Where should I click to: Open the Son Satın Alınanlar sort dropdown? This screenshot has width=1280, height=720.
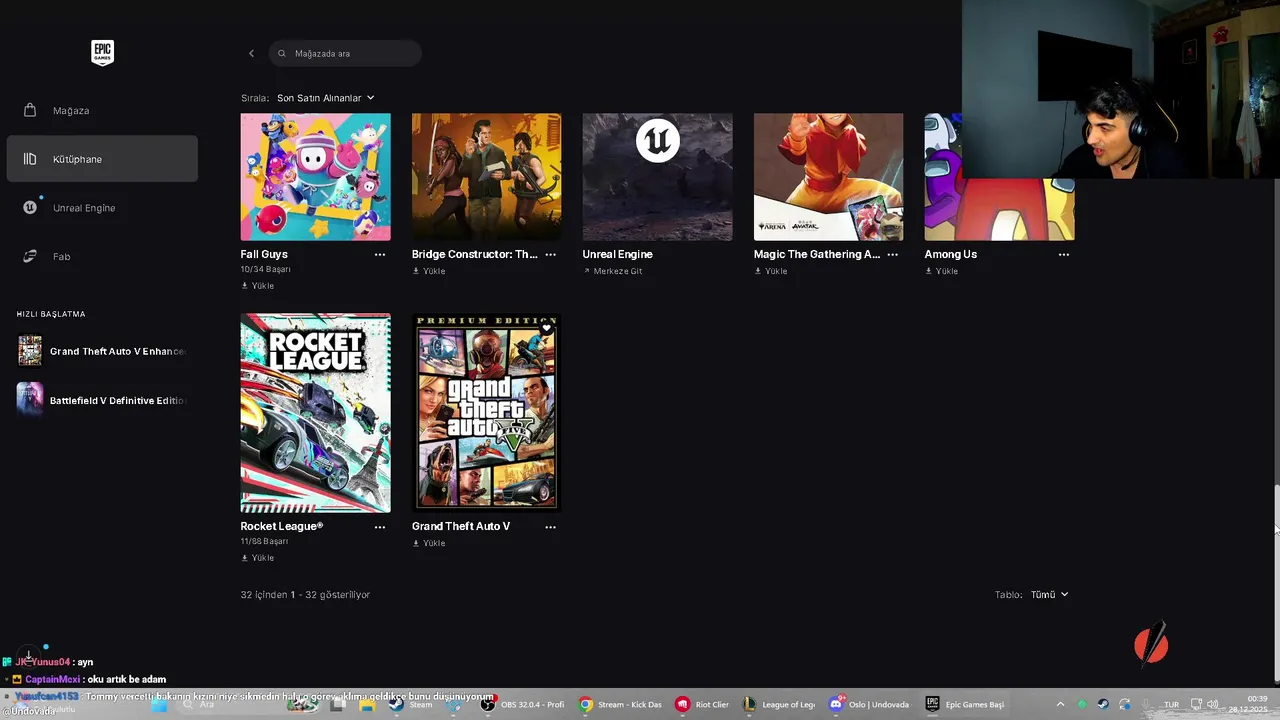tap(326, 98)
